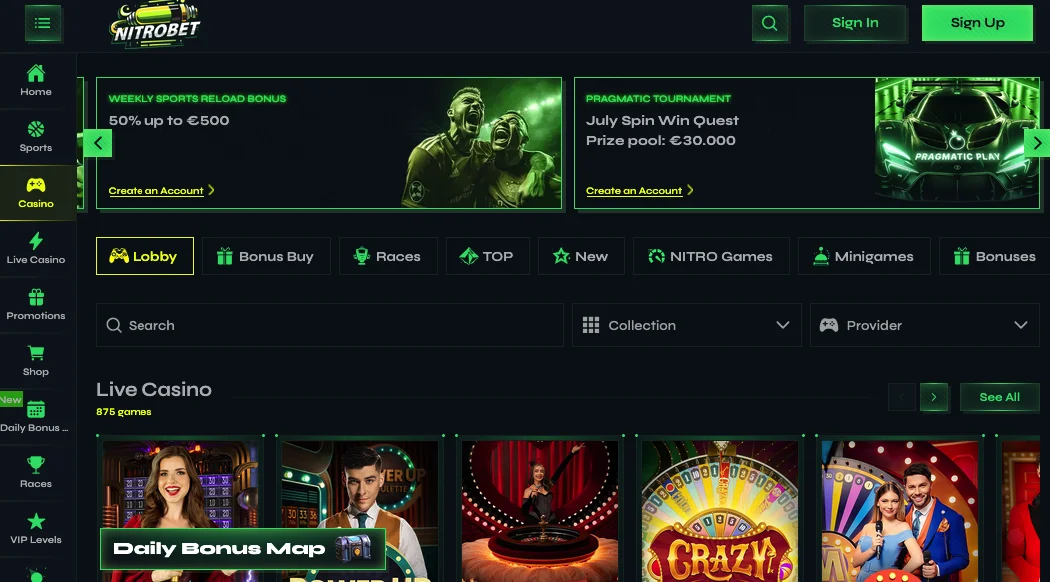Show the next promo banner
Screen dimensions: 1050x582
(x=1037, y=143)
